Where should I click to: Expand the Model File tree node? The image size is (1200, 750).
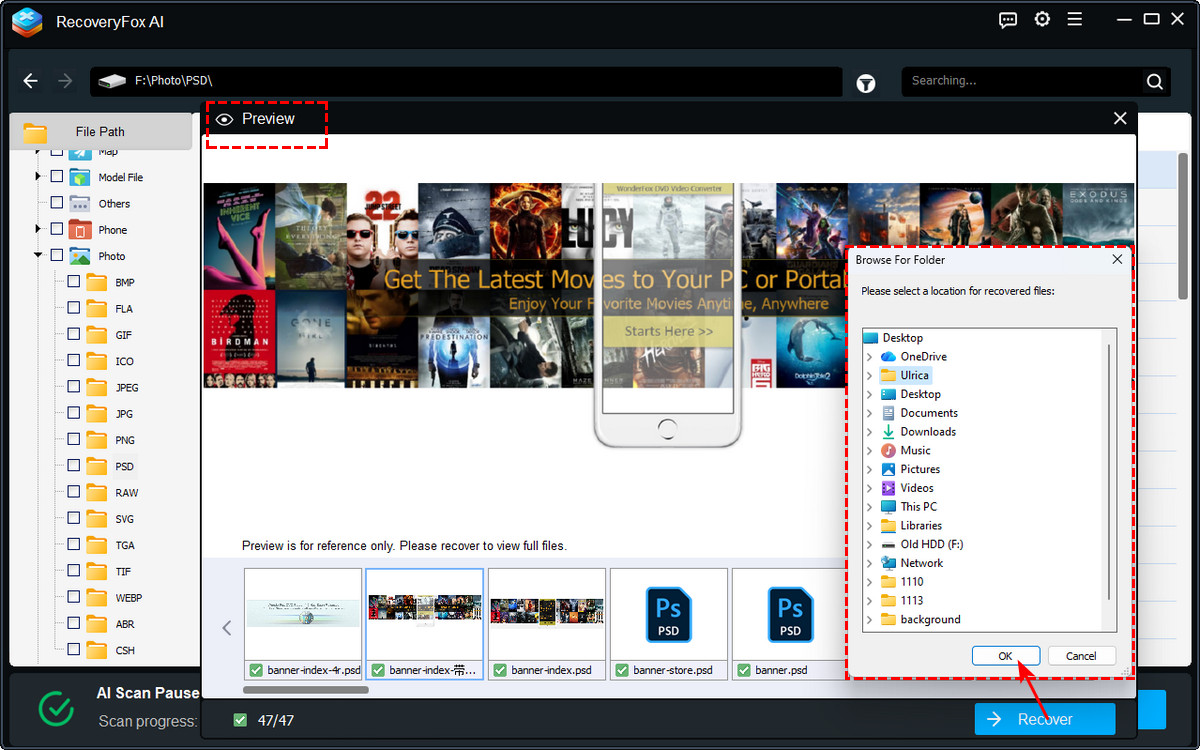pos(38,177)
